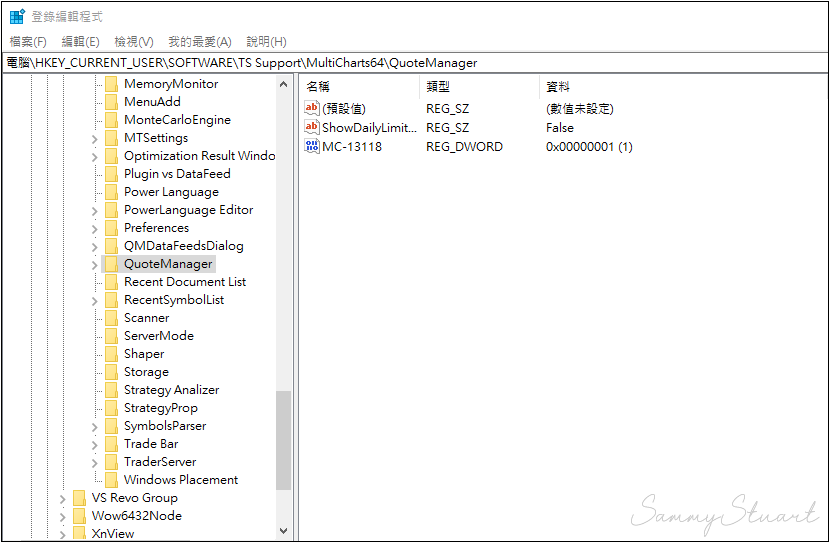Click the string icon of ShowDailyLimit value
830x543 pixels.
point(312,128)
